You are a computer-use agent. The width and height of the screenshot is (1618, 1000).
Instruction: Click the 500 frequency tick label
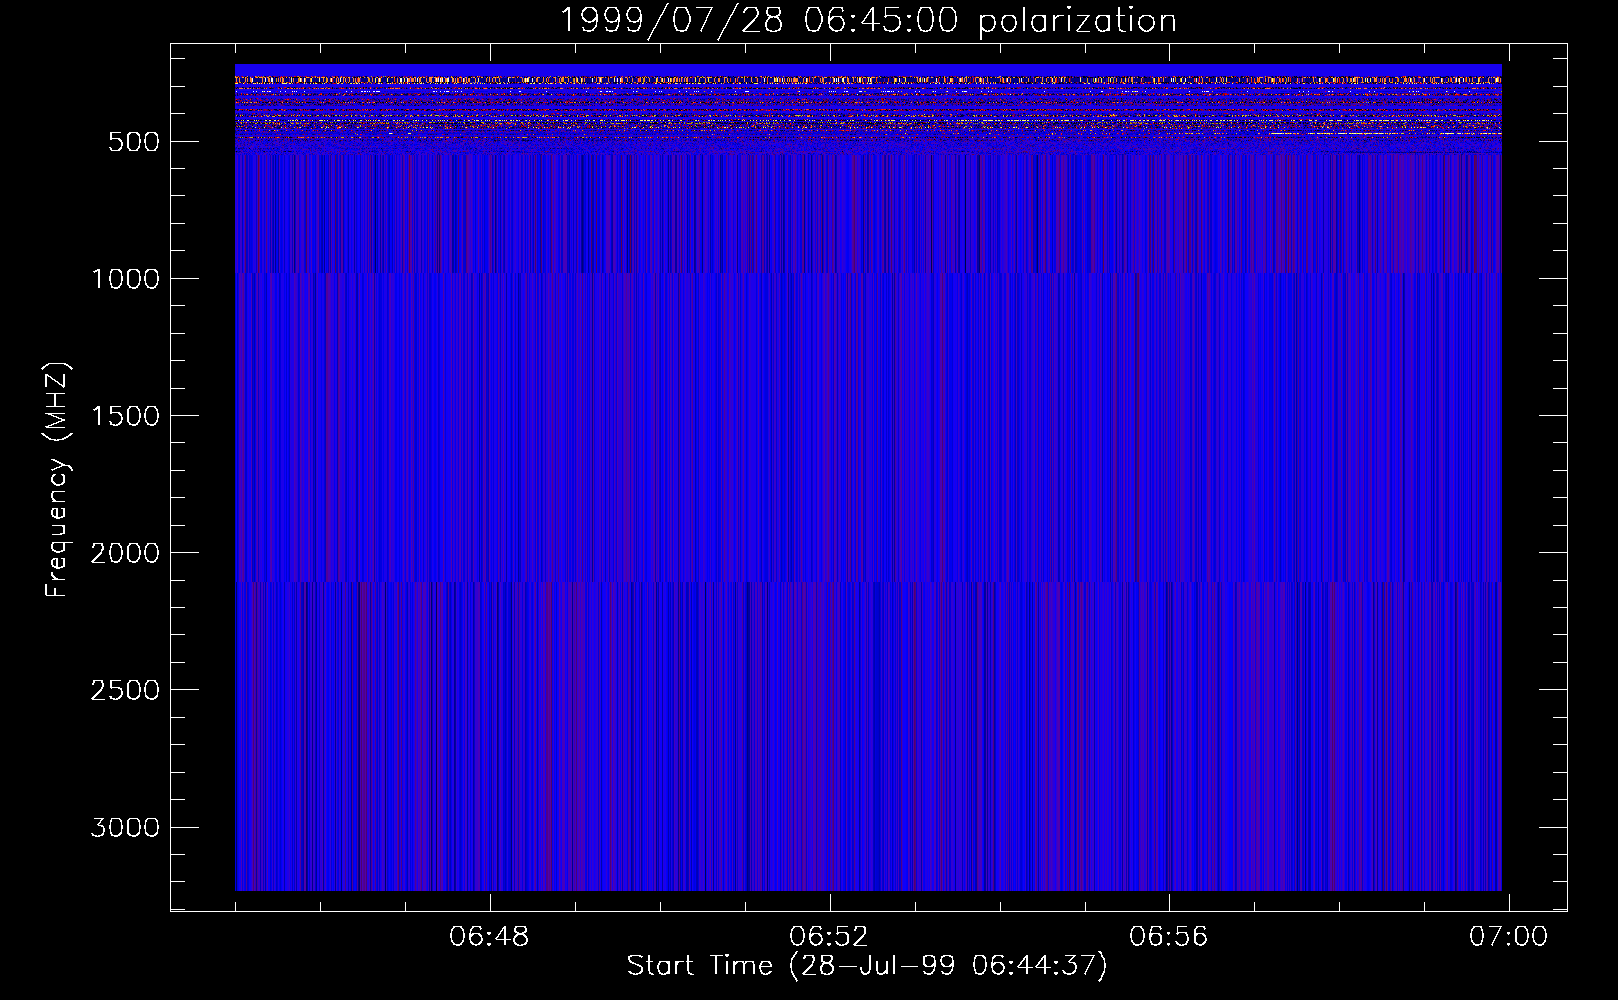click(x=134, y=142)
